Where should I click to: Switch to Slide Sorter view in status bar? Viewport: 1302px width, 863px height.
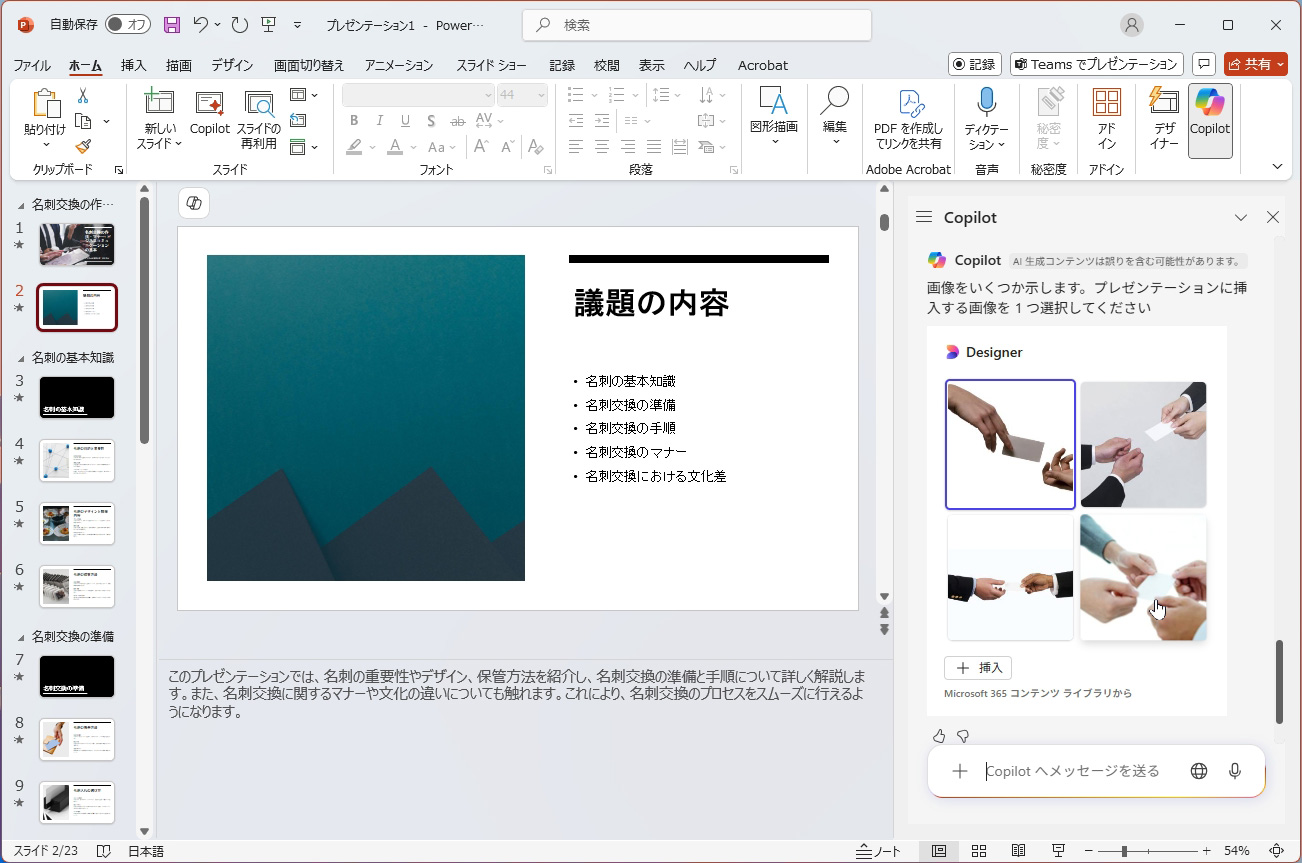pyautogui.click(x=979, y=851)
